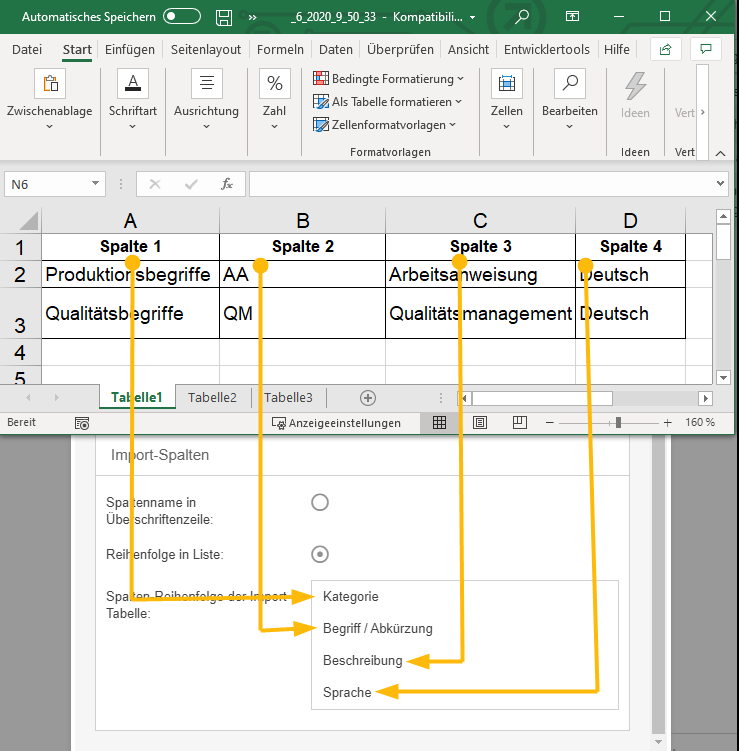Switch to page layout view icon

click(x=481, y=423)
